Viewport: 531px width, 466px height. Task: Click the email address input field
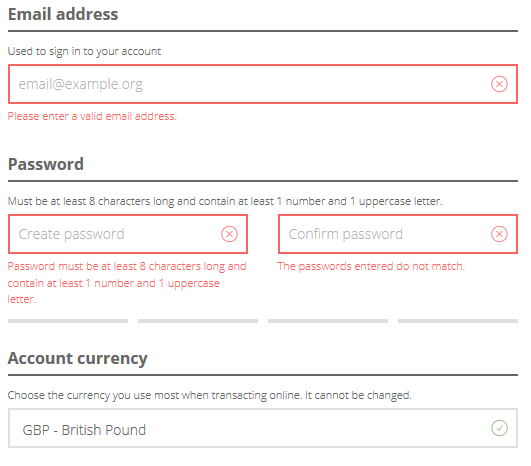263,84
